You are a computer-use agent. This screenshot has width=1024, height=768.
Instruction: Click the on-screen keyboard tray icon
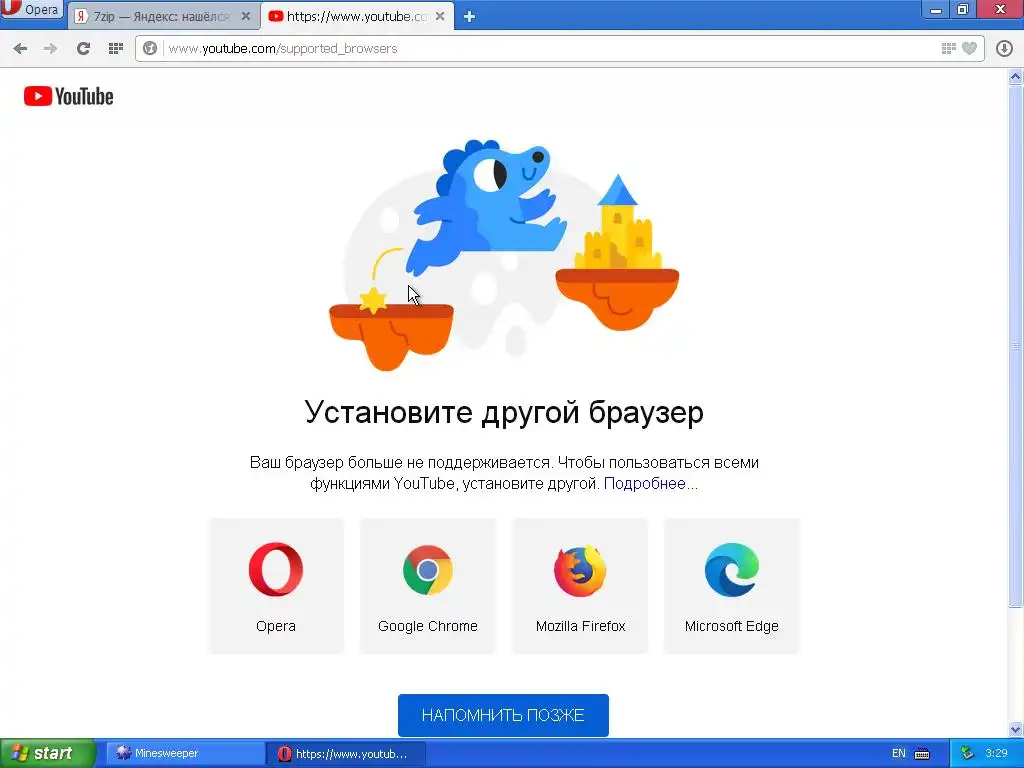point(922,754)
